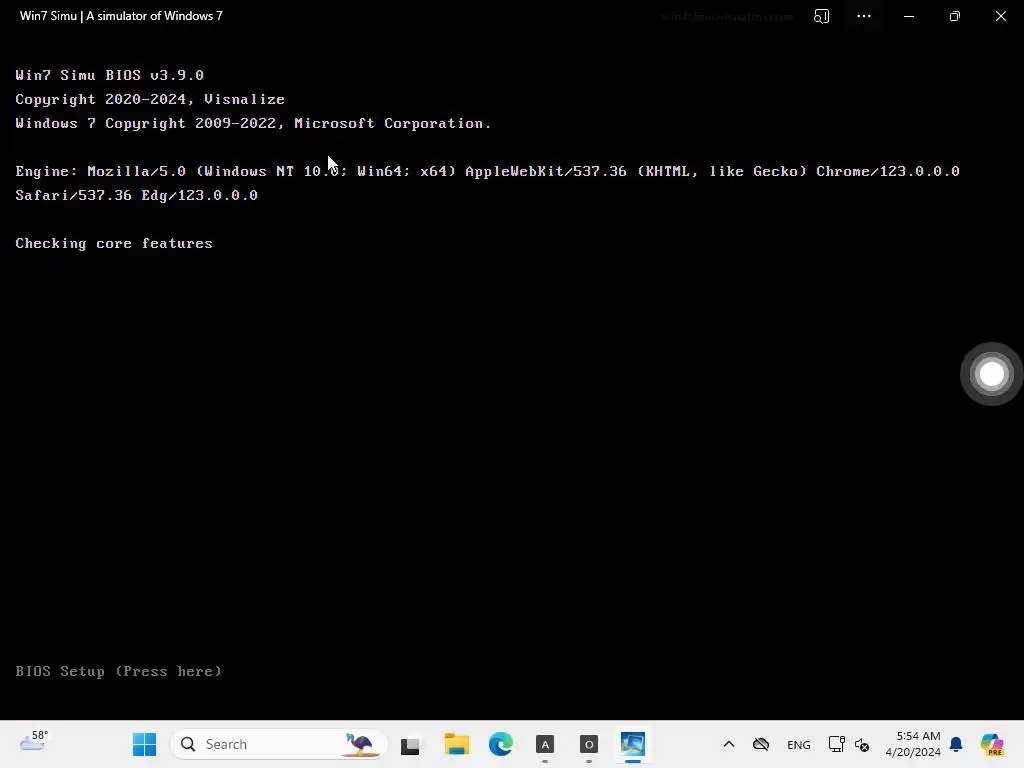Switch to the 'A' app on taskbar
This screenshot has width=1024, height=768.
point(545,744)
